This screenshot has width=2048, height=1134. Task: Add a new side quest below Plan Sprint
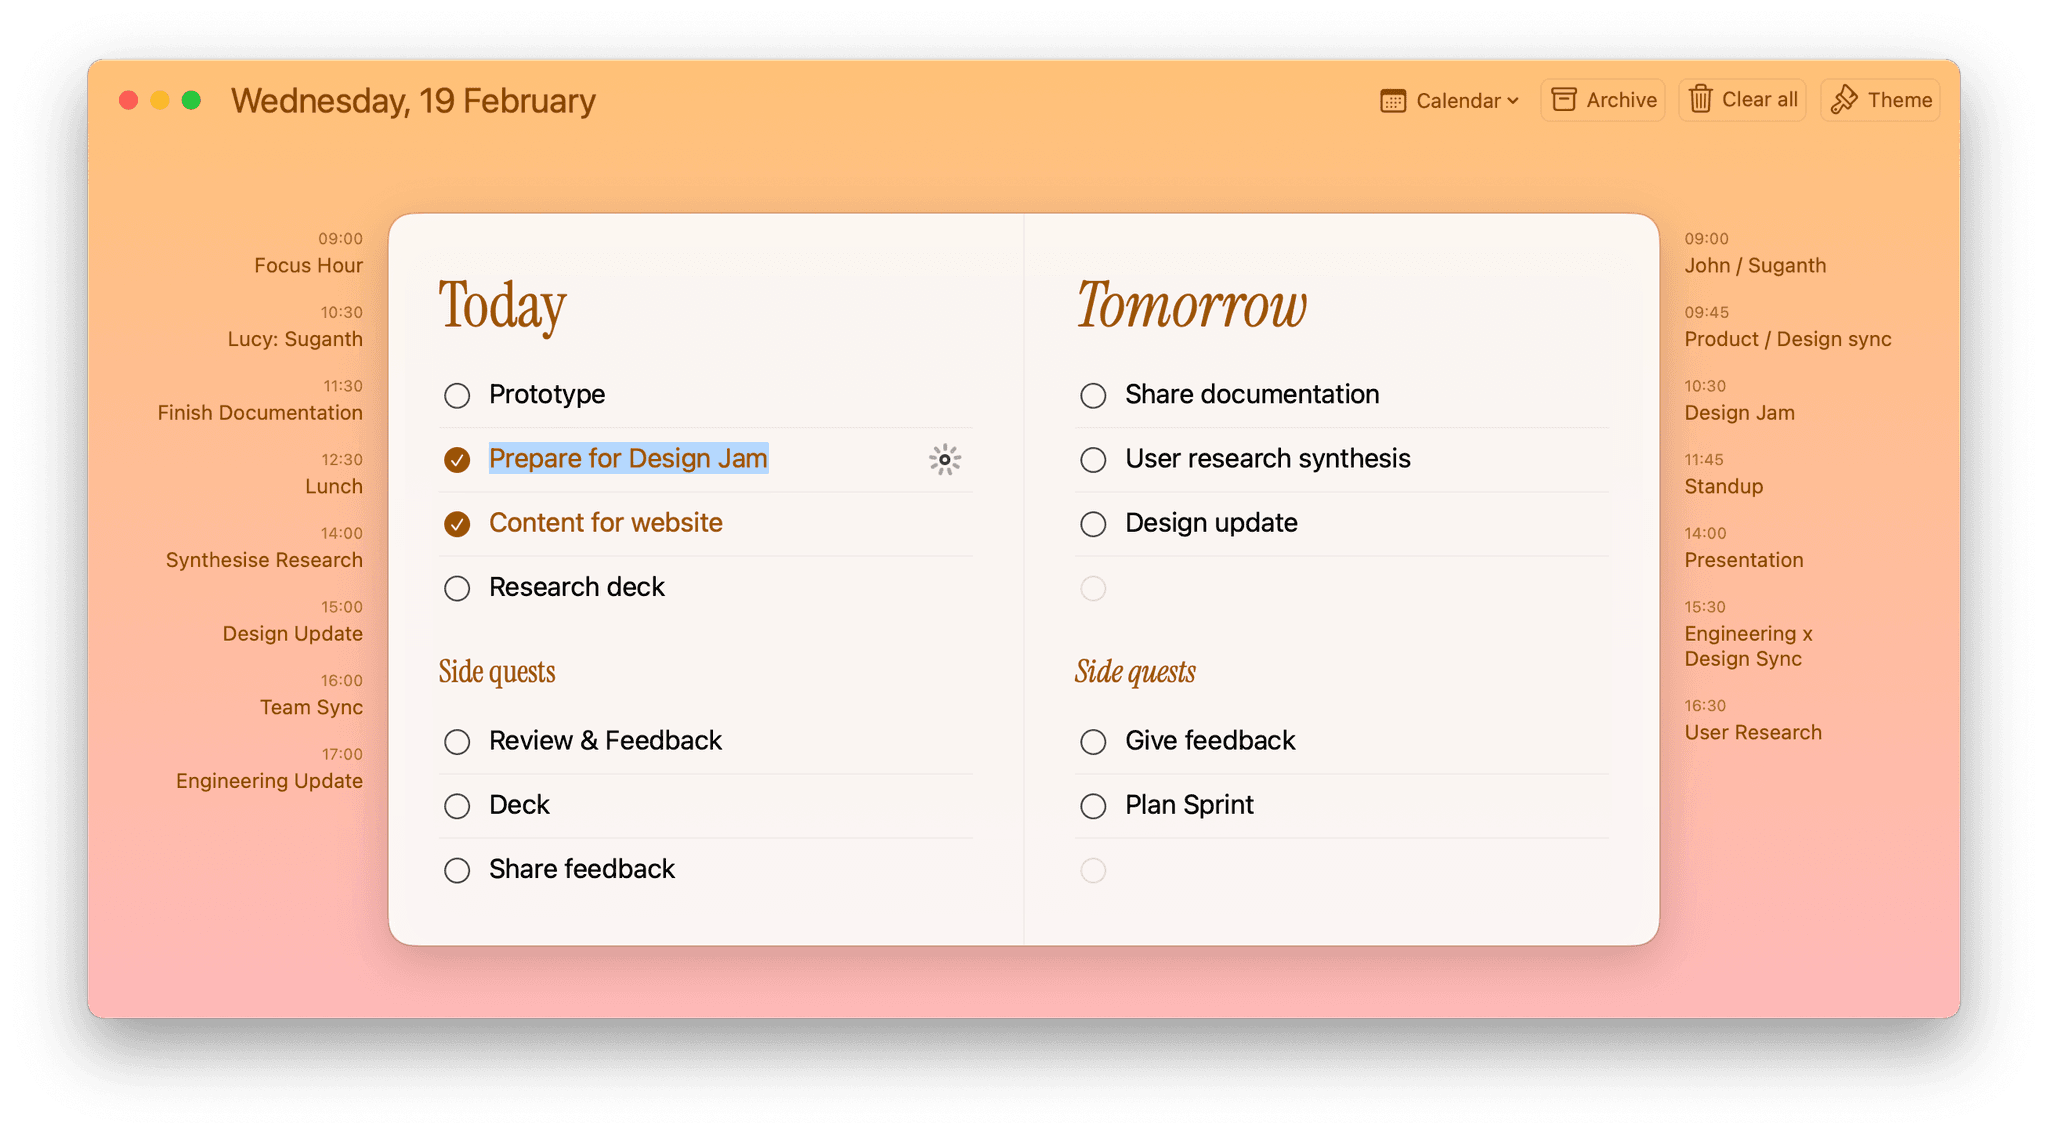[x=1342, y=870]
